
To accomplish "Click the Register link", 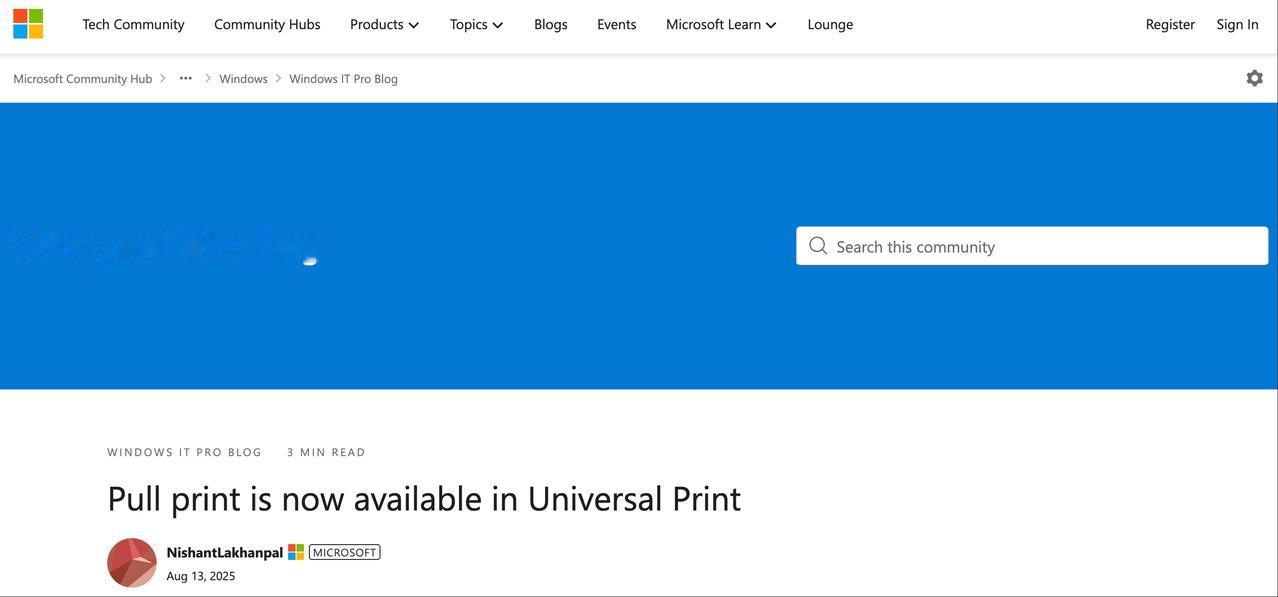I will (x=1170, y=24).
